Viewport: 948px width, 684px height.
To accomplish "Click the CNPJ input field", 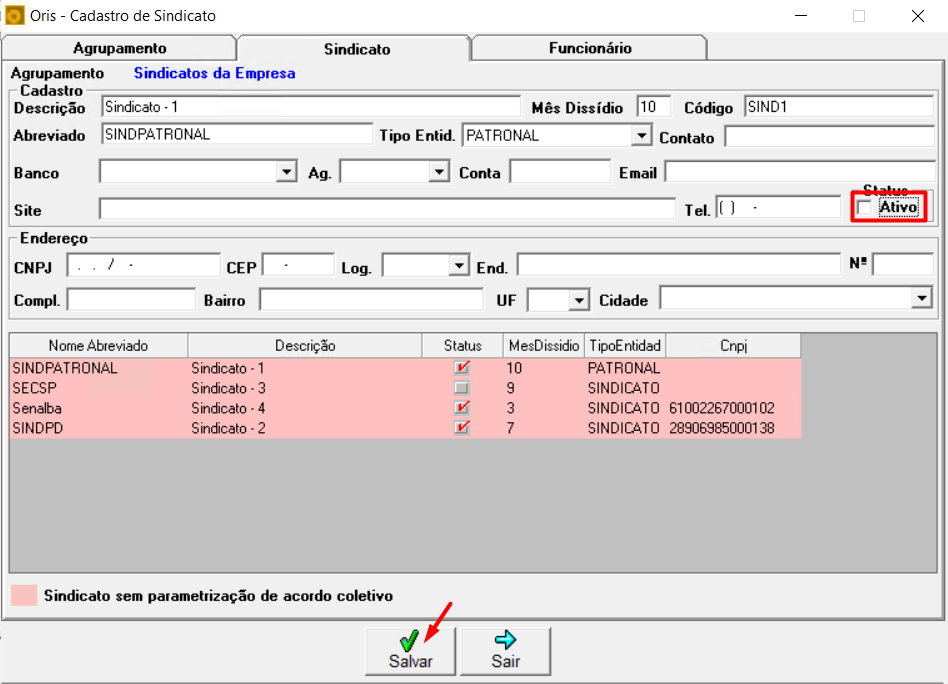I will coord(143,266).
